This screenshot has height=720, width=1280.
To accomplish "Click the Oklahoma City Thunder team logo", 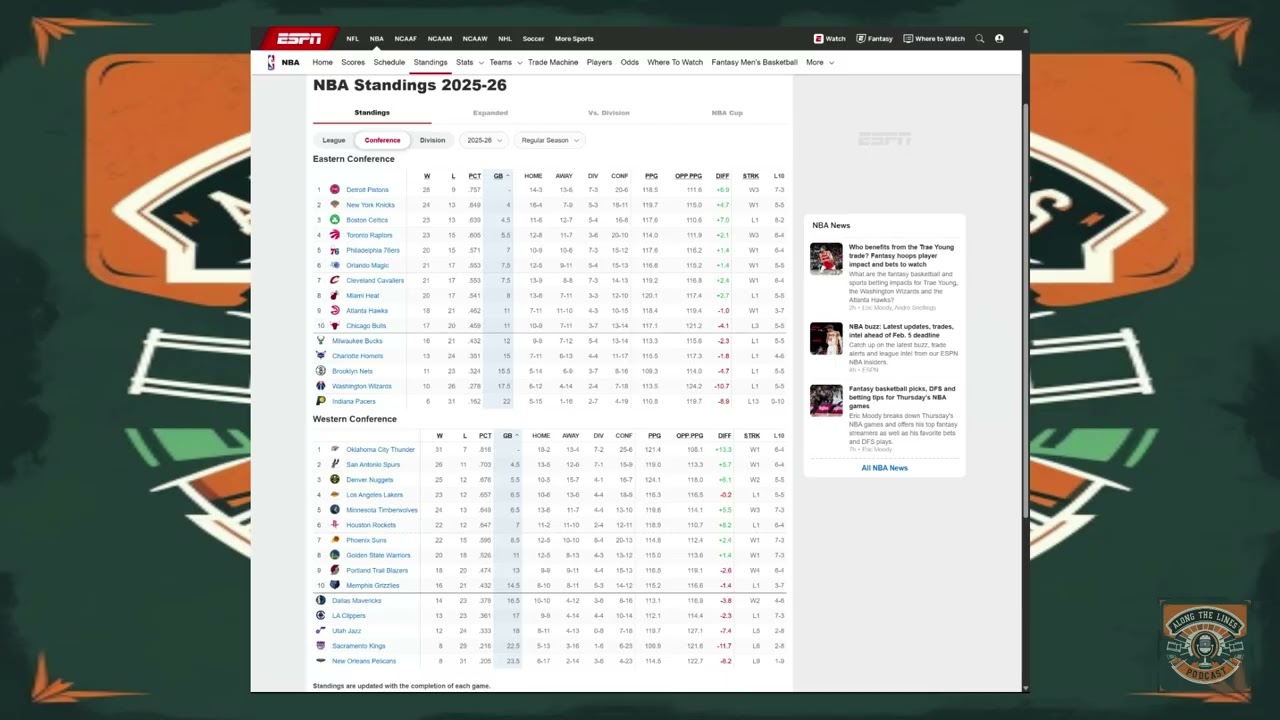I will 335,450.
